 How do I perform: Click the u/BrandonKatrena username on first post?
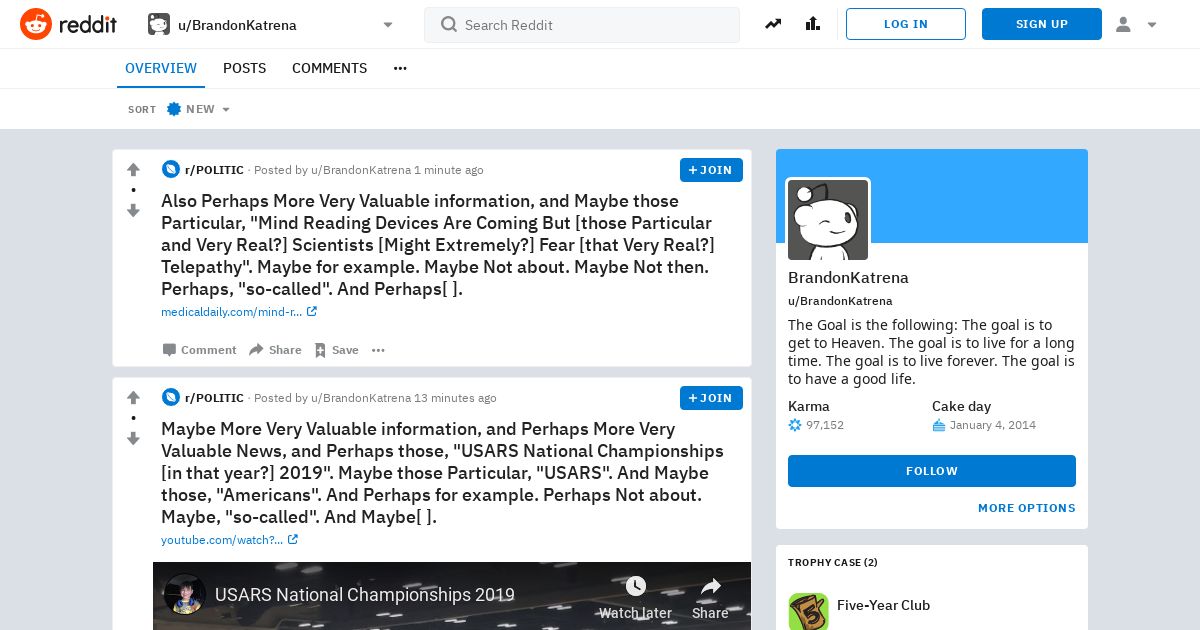coord(361,170)
